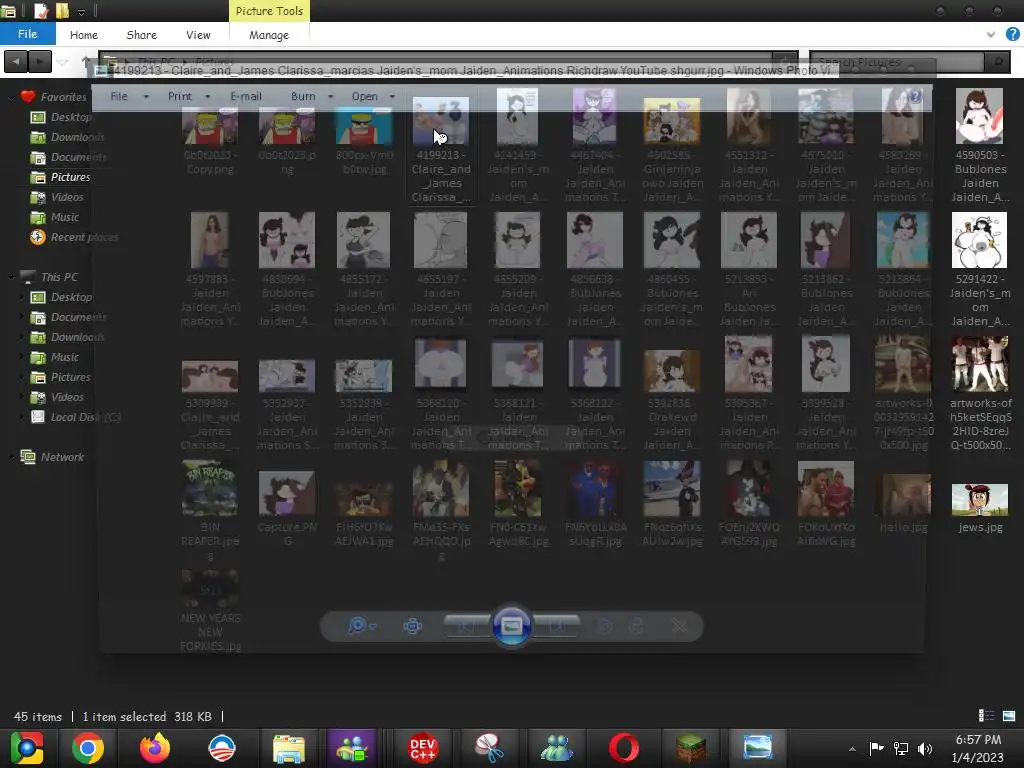Select the BIN REAPER.jpeg file

[210, 511]
